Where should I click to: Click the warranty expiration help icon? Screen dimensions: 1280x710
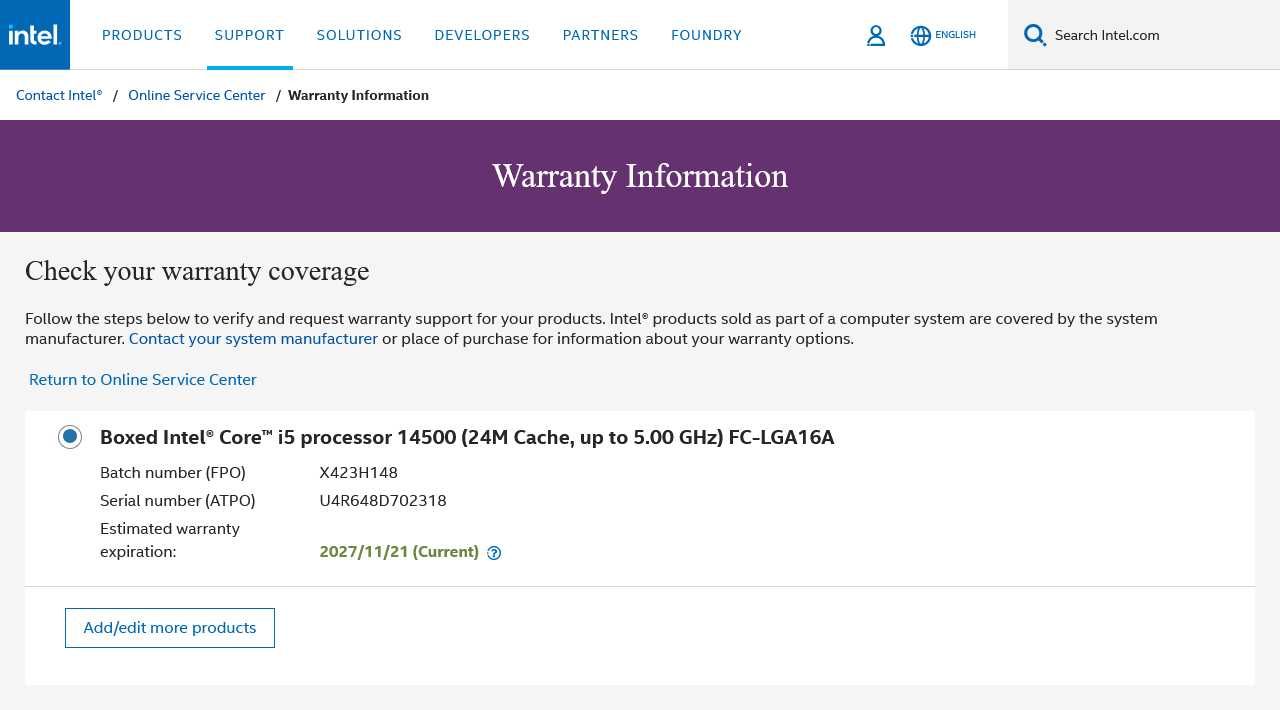[x=494, y=553]
